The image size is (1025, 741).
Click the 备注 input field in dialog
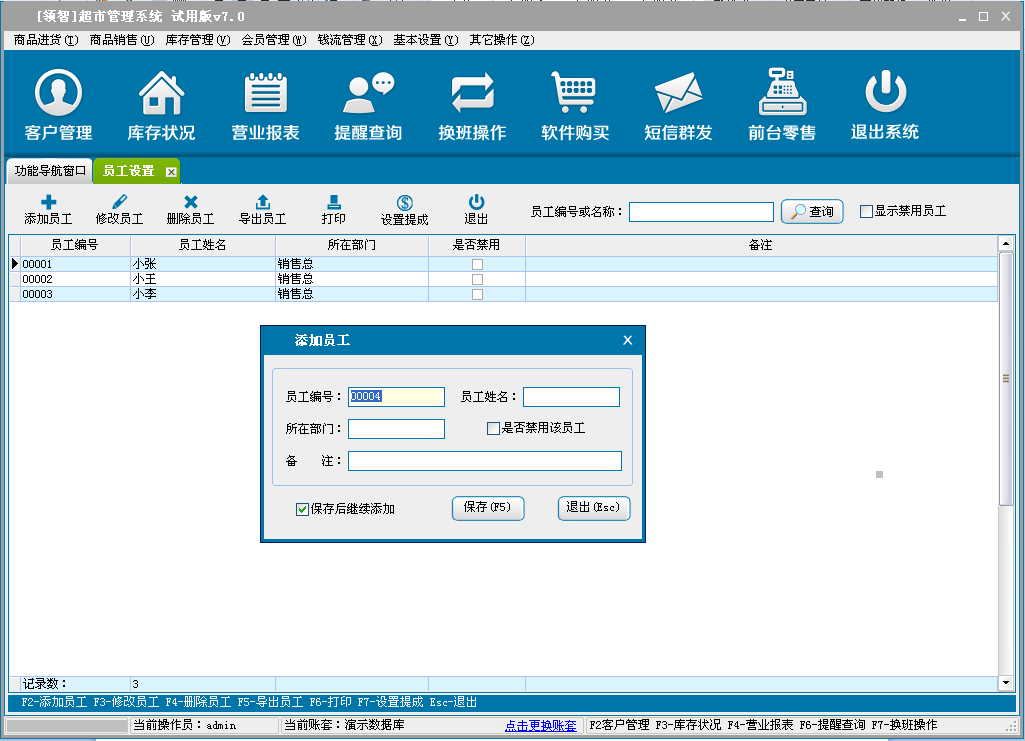tap(484, 461)
